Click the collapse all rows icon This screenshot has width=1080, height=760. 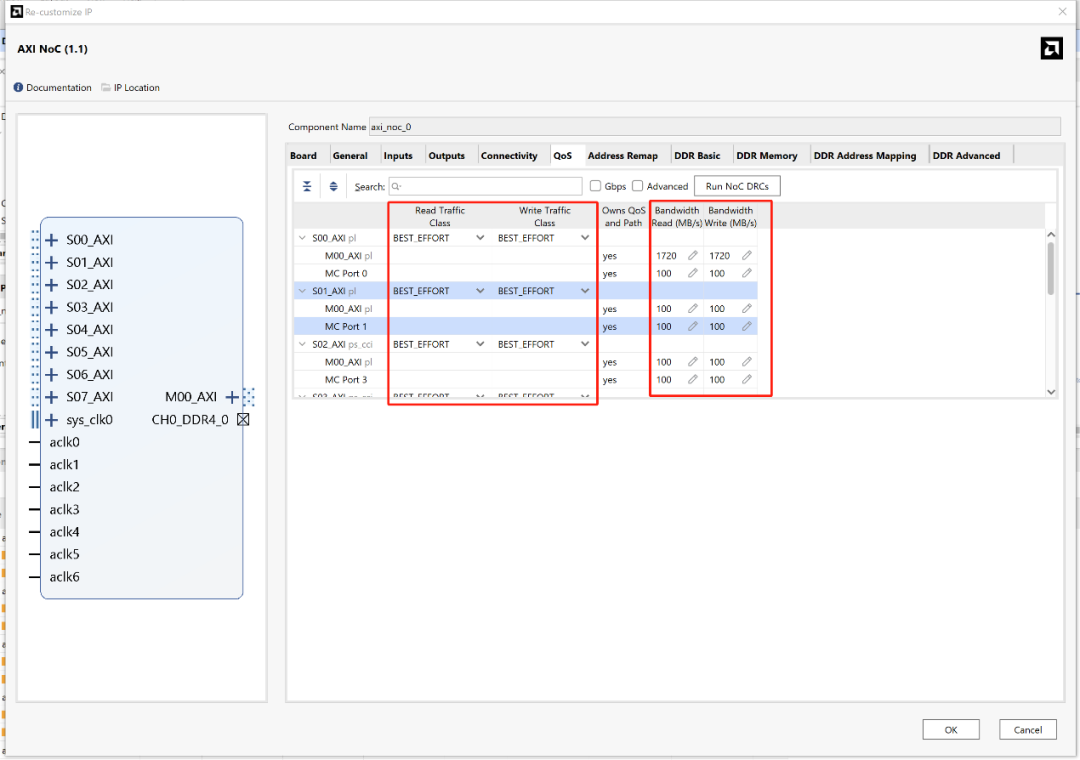tap(307, 186)
